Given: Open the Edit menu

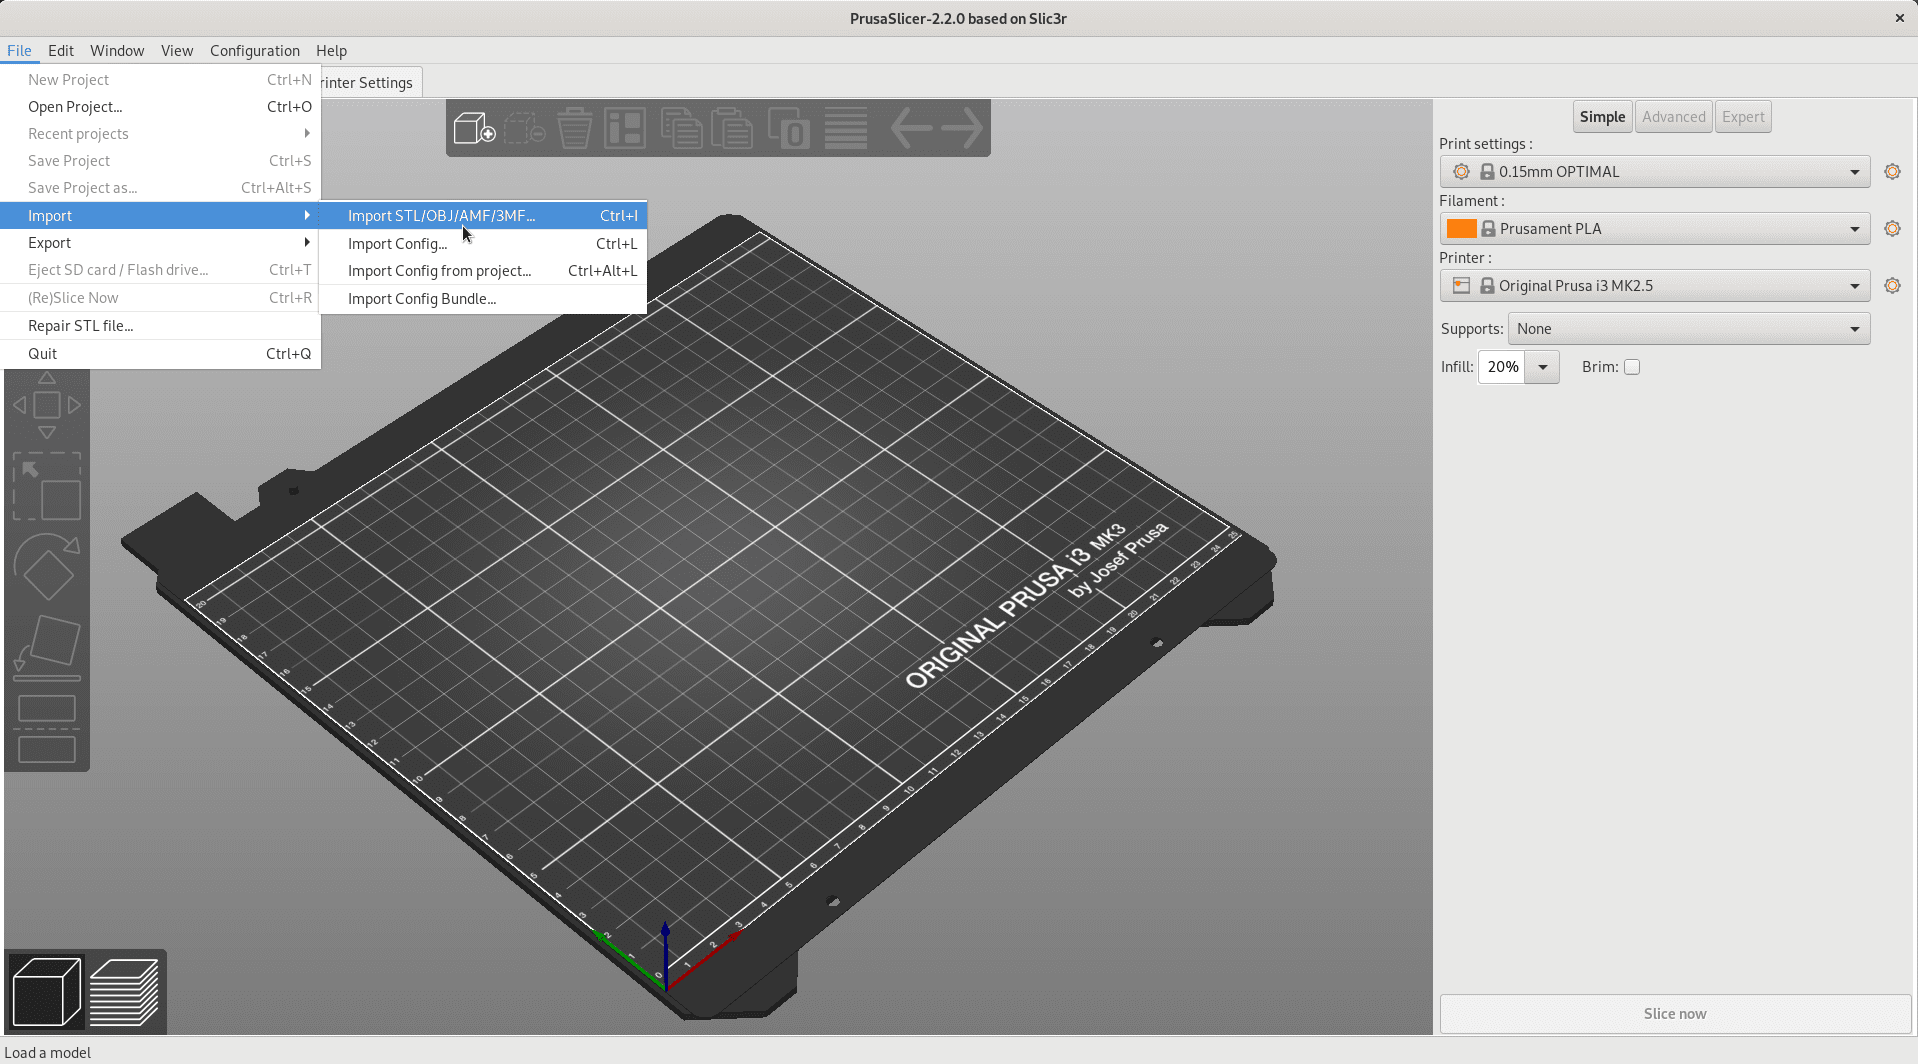Looking at the screenshot, I should click(61, 51).
